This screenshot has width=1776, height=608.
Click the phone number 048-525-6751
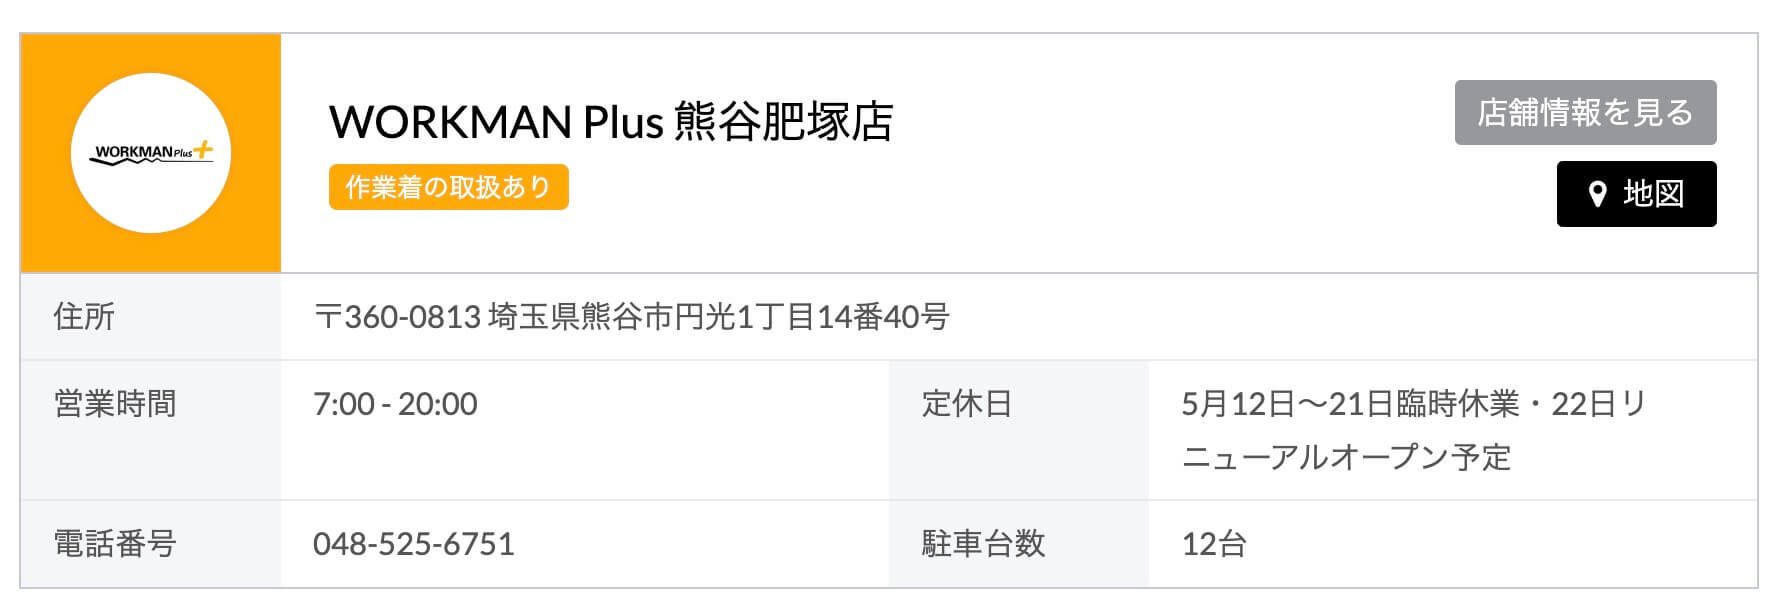pyautogui.click(x=413, y=544)
